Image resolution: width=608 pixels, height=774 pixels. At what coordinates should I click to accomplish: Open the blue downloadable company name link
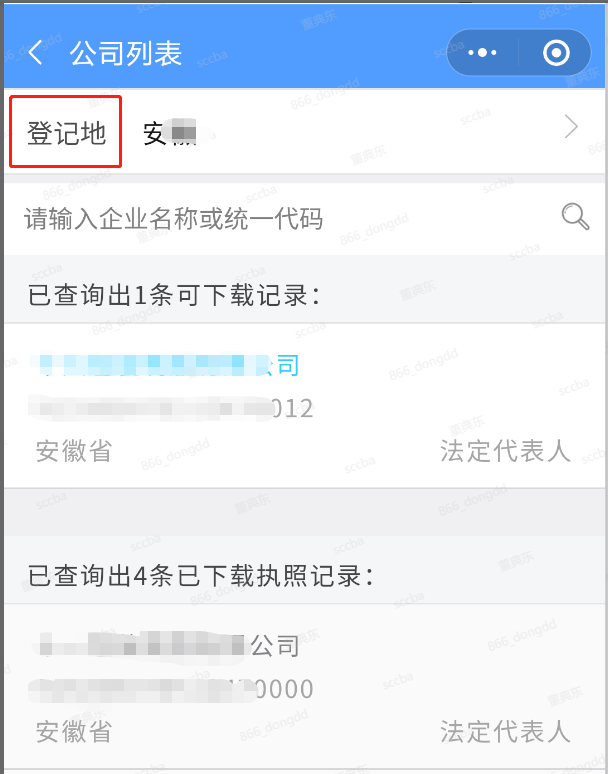pyautogui.click(x=164, y=366)
